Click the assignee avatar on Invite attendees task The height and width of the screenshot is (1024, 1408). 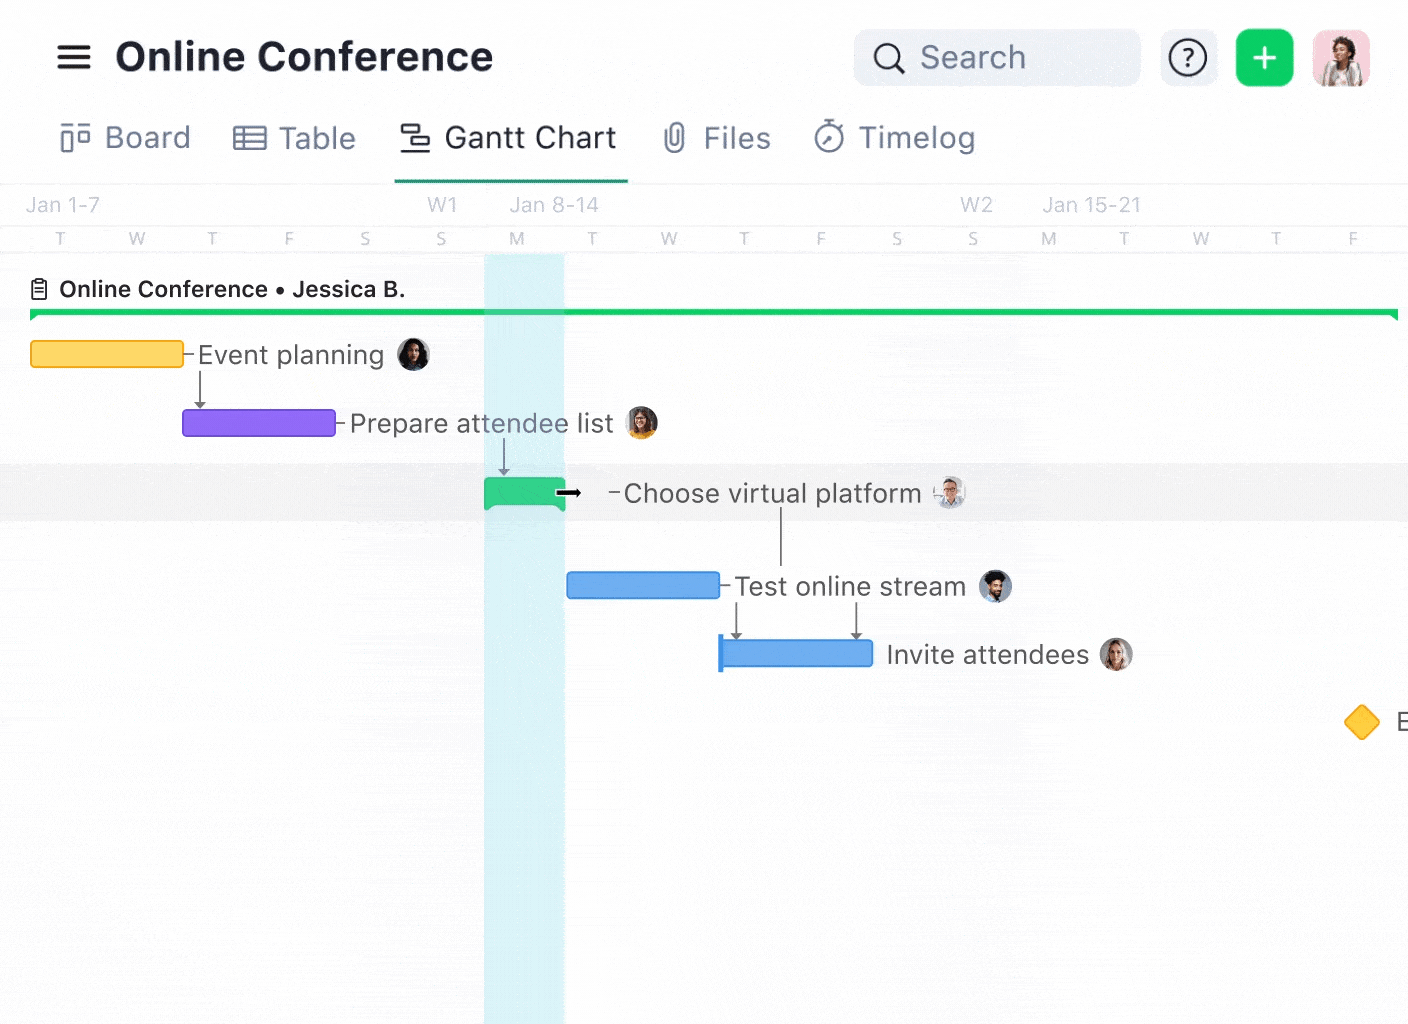(x=1116, y=654)
